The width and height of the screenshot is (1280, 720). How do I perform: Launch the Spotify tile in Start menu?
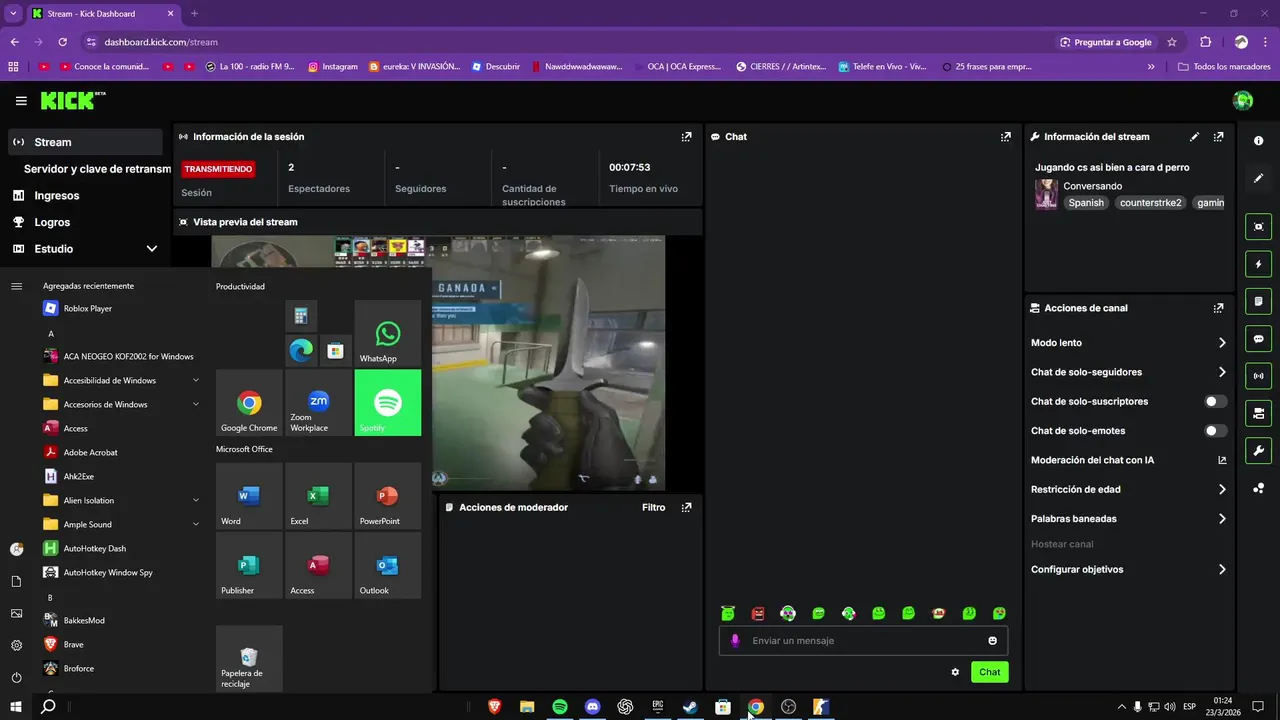click(388, 403)
